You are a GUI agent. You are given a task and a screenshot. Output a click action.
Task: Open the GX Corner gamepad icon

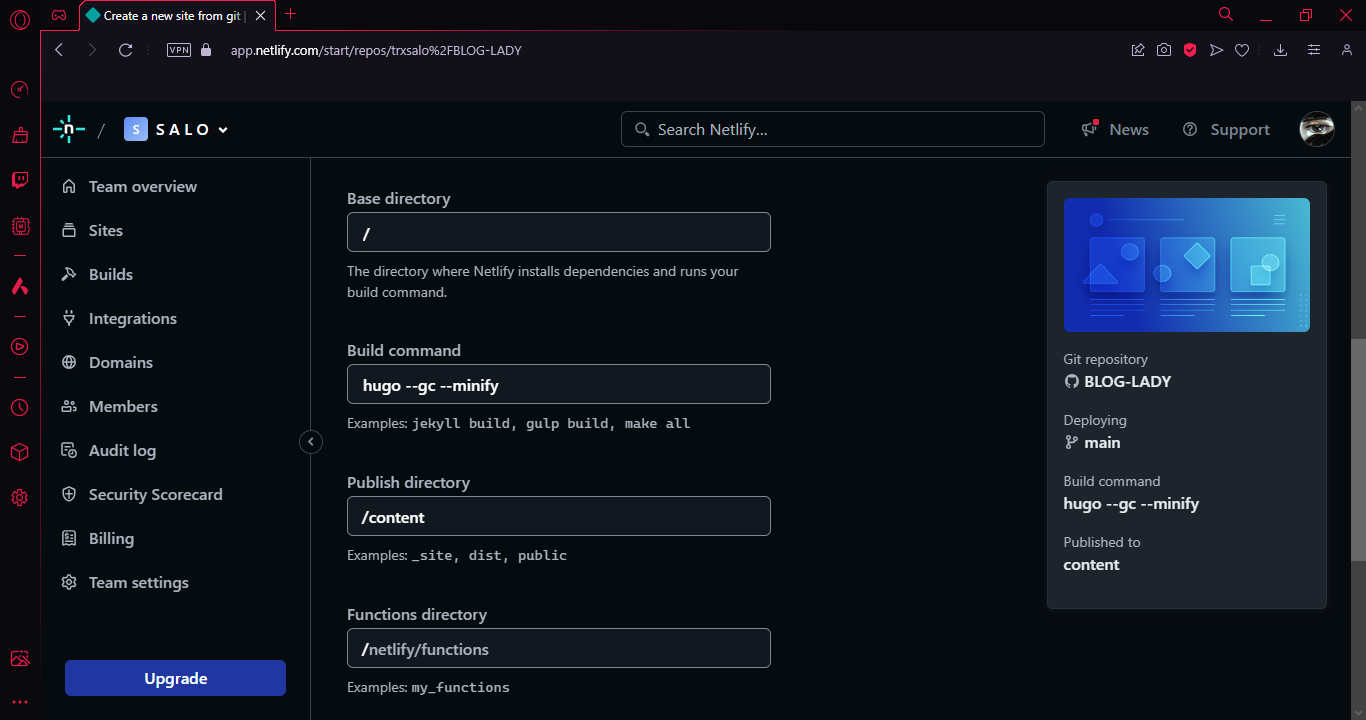pyautogui.click(x=60, y=15)
